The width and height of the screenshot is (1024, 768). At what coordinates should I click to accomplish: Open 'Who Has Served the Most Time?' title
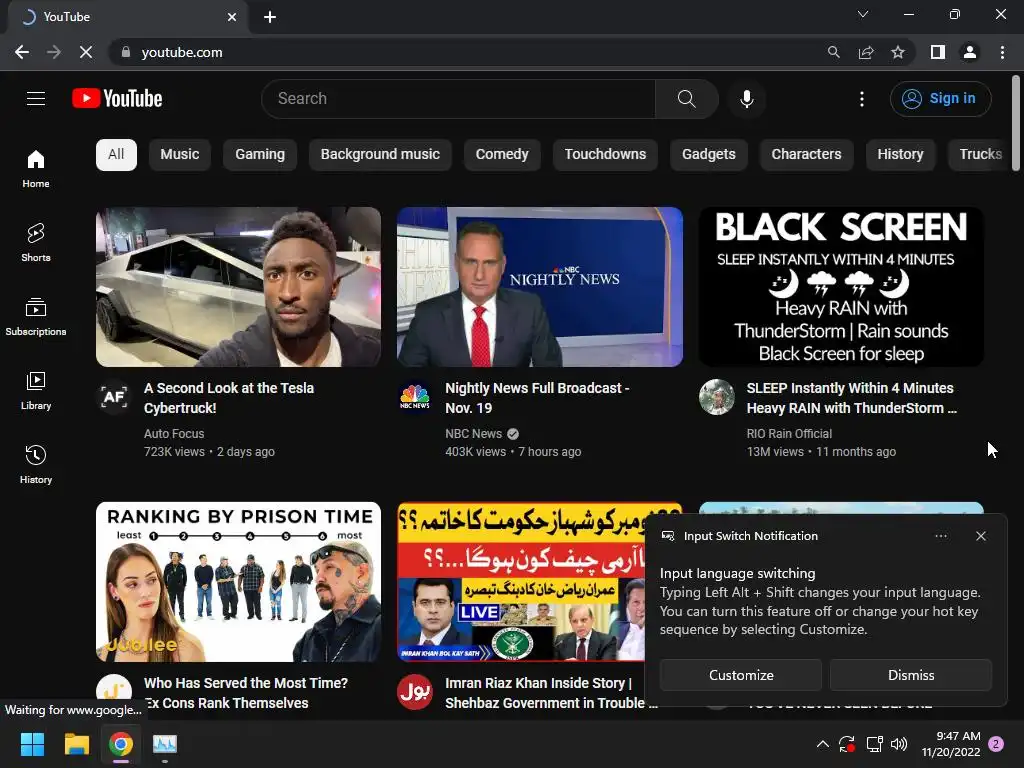click(246, 693)
